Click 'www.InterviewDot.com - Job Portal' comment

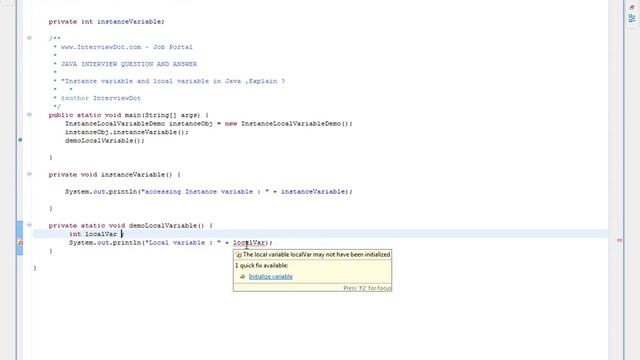127,47
